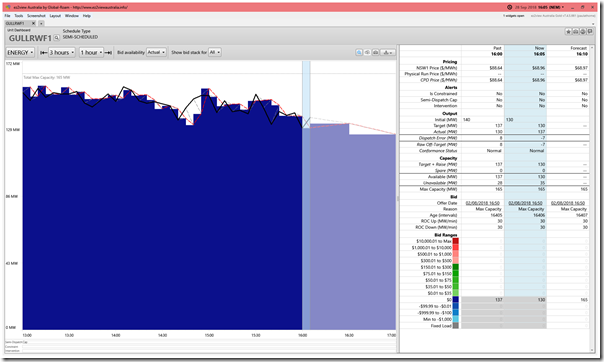Click the Past offer date link
Viewport: 604px width, 362px height.
point(483,203)
